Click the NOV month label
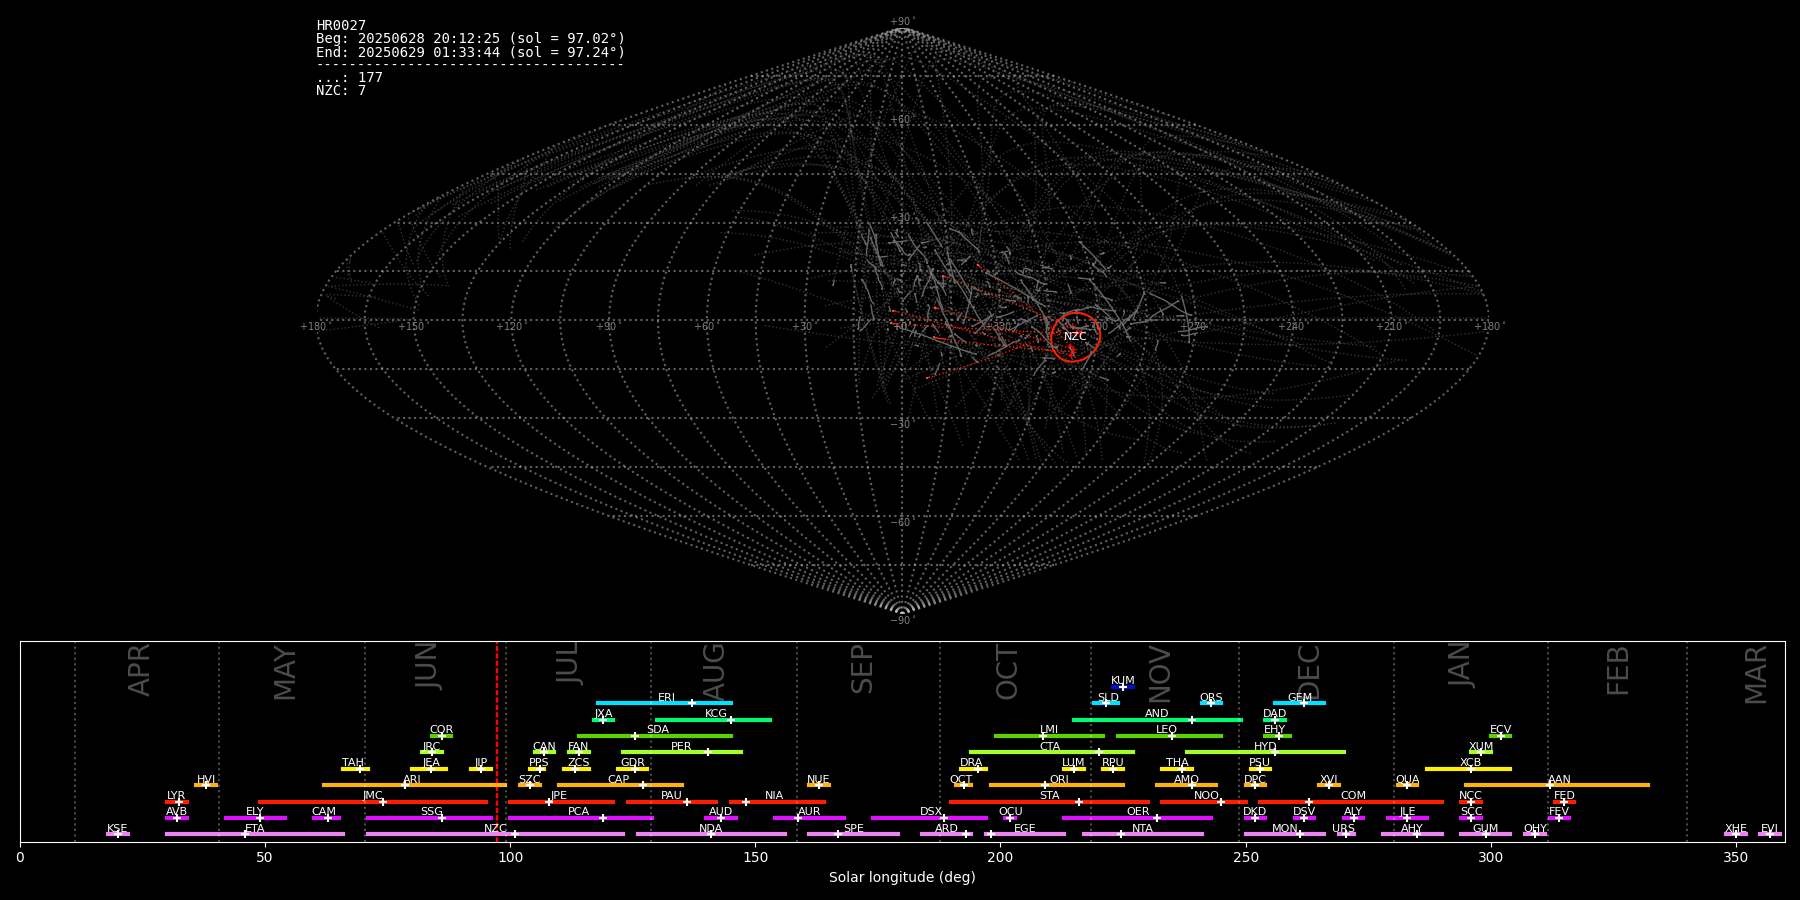This screenshot has height=900, width=1800. tap(1159, 673)
